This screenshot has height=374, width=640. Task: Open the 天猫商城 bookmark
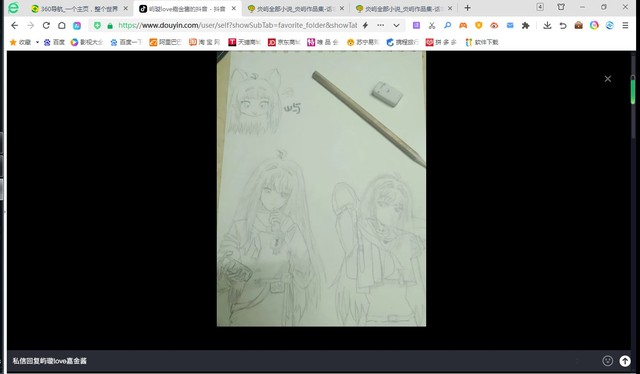(244, 42)
